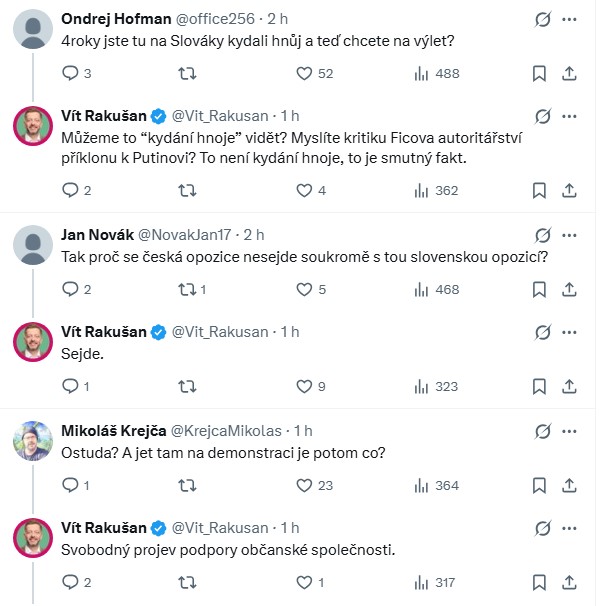Bookmark Ondrej Hofman's tweet

tap(539, 73)
